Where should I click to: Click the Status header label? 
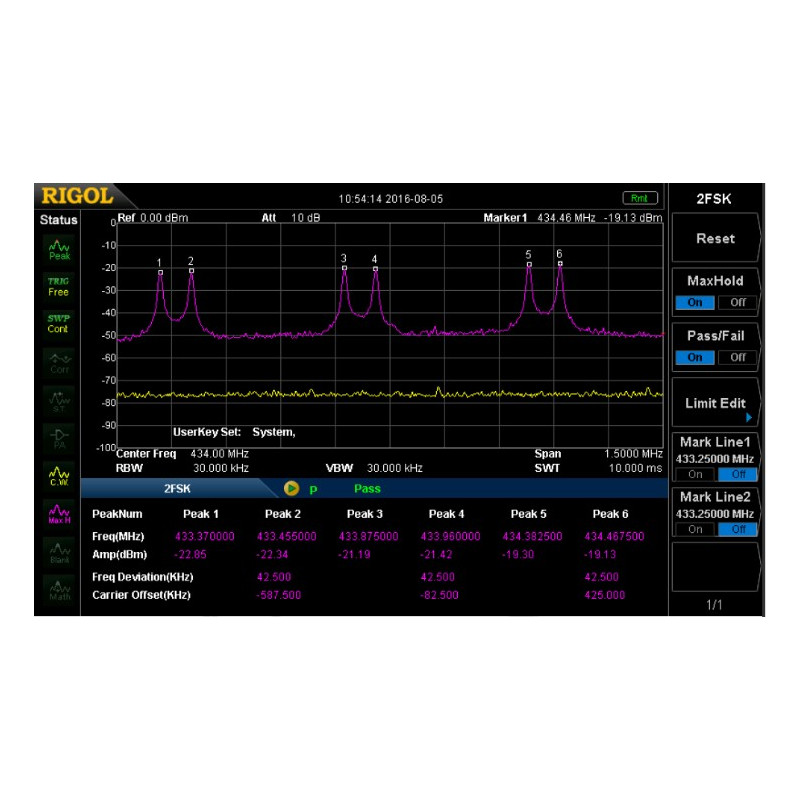tap(57, 219)
